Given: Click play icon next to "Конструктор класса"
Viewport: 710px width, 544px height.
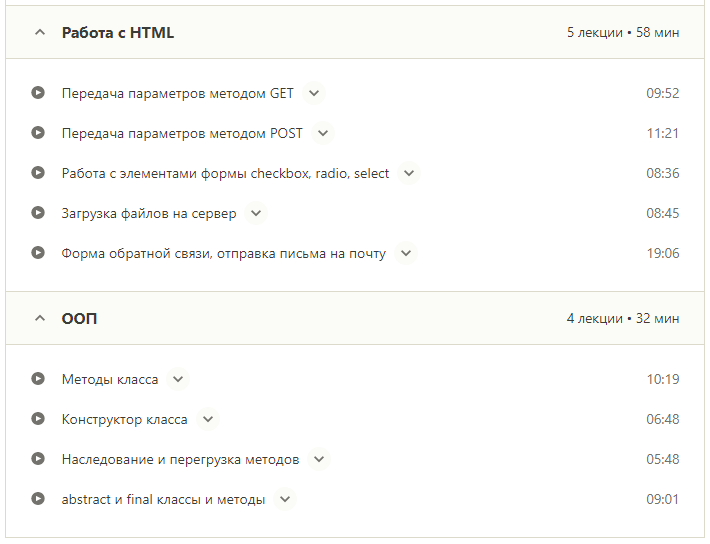Looking at the screenshot, I should click(x=38, y=419).
